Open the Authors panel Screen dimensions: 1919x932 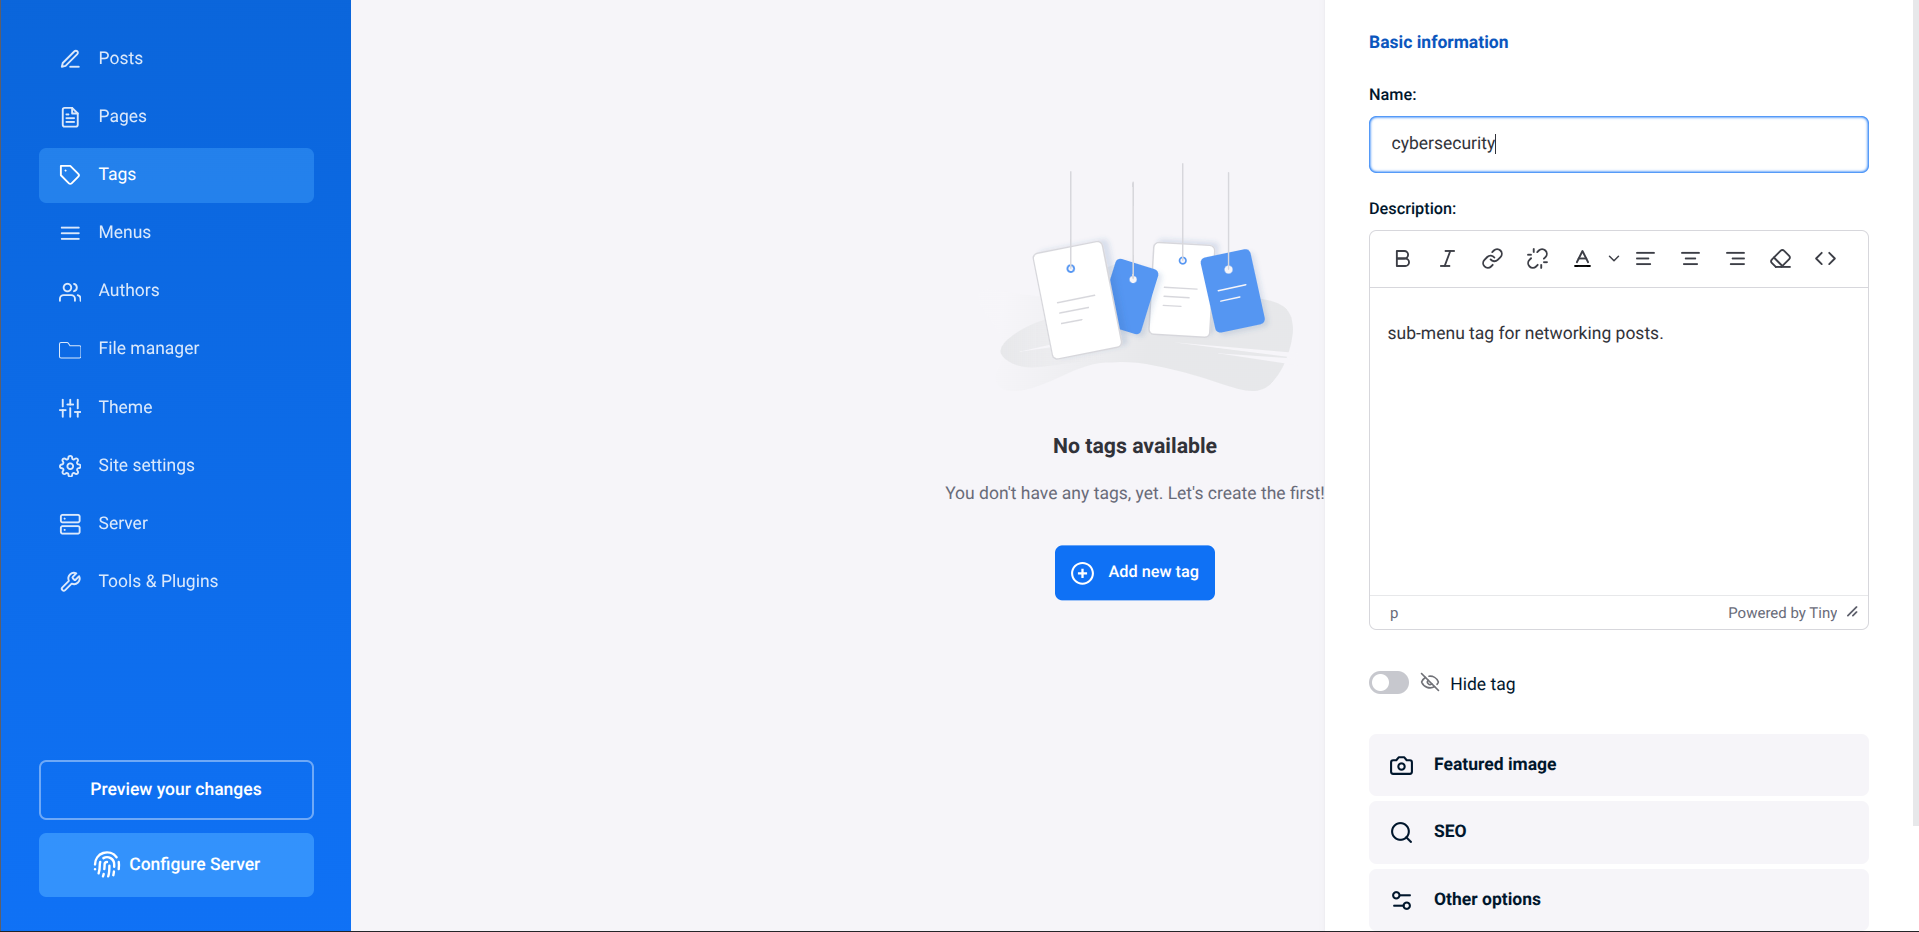128,290
